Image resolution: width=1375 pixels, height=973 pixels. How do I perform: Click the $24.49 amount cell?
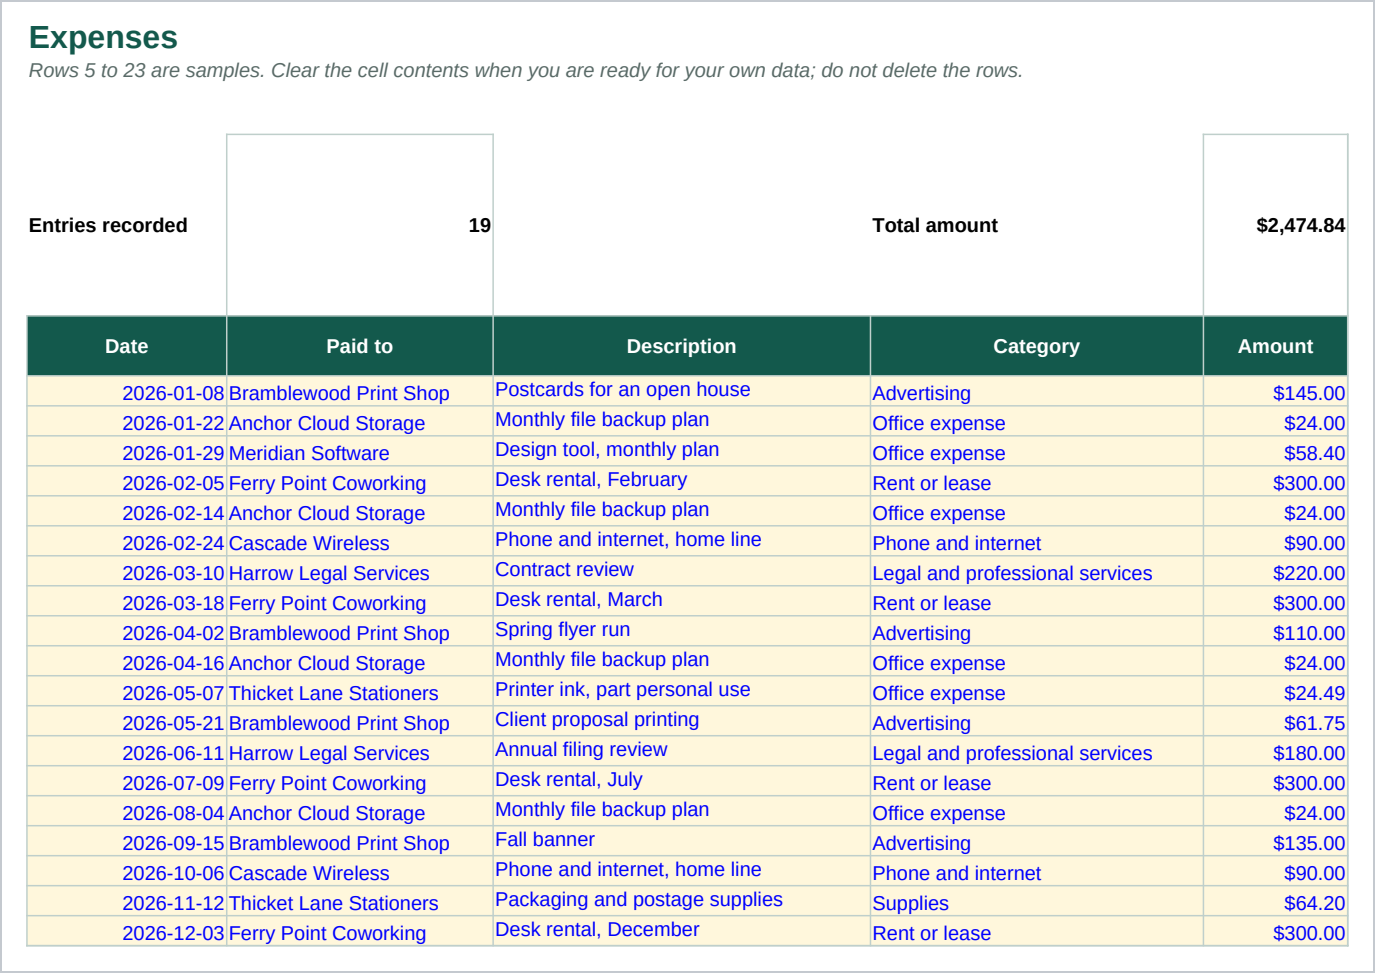(x=1275, y=692)
